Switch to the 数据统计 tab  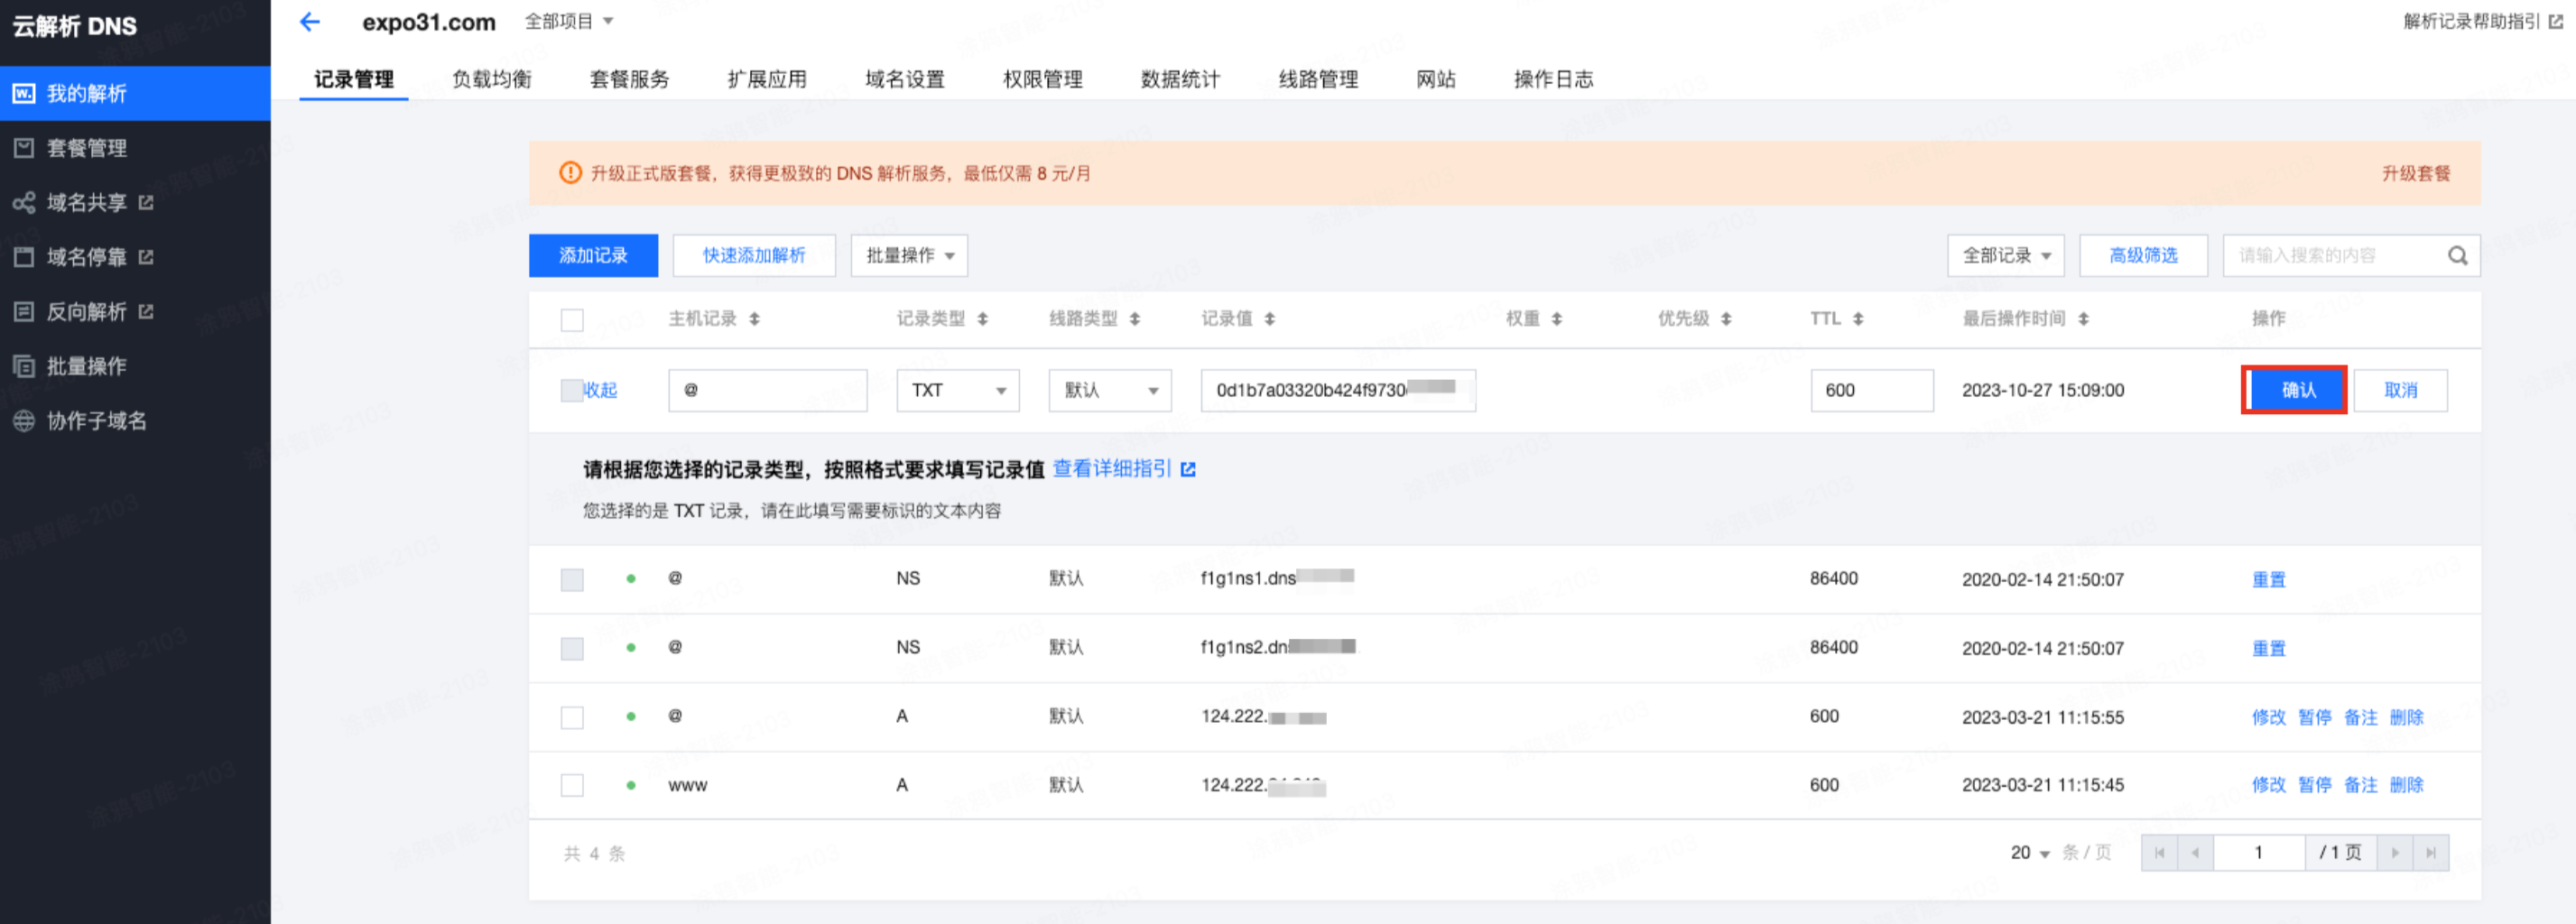1181,79
